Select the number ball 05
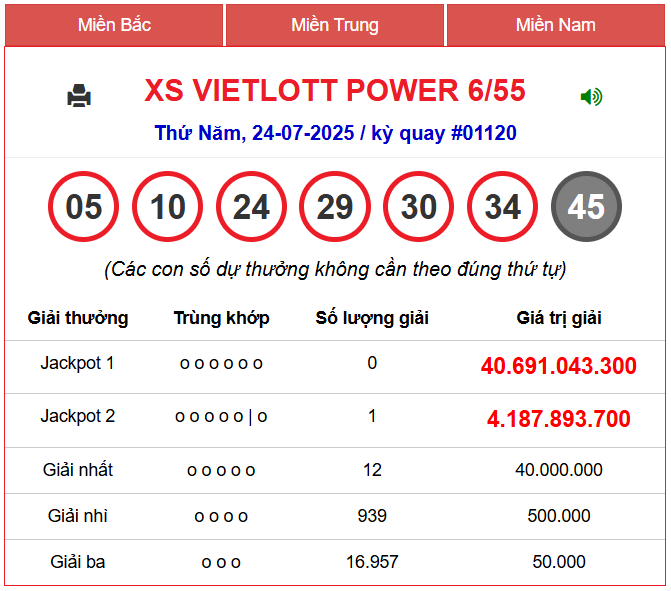This screenshot has height=591, width=671. click(83, 207)
